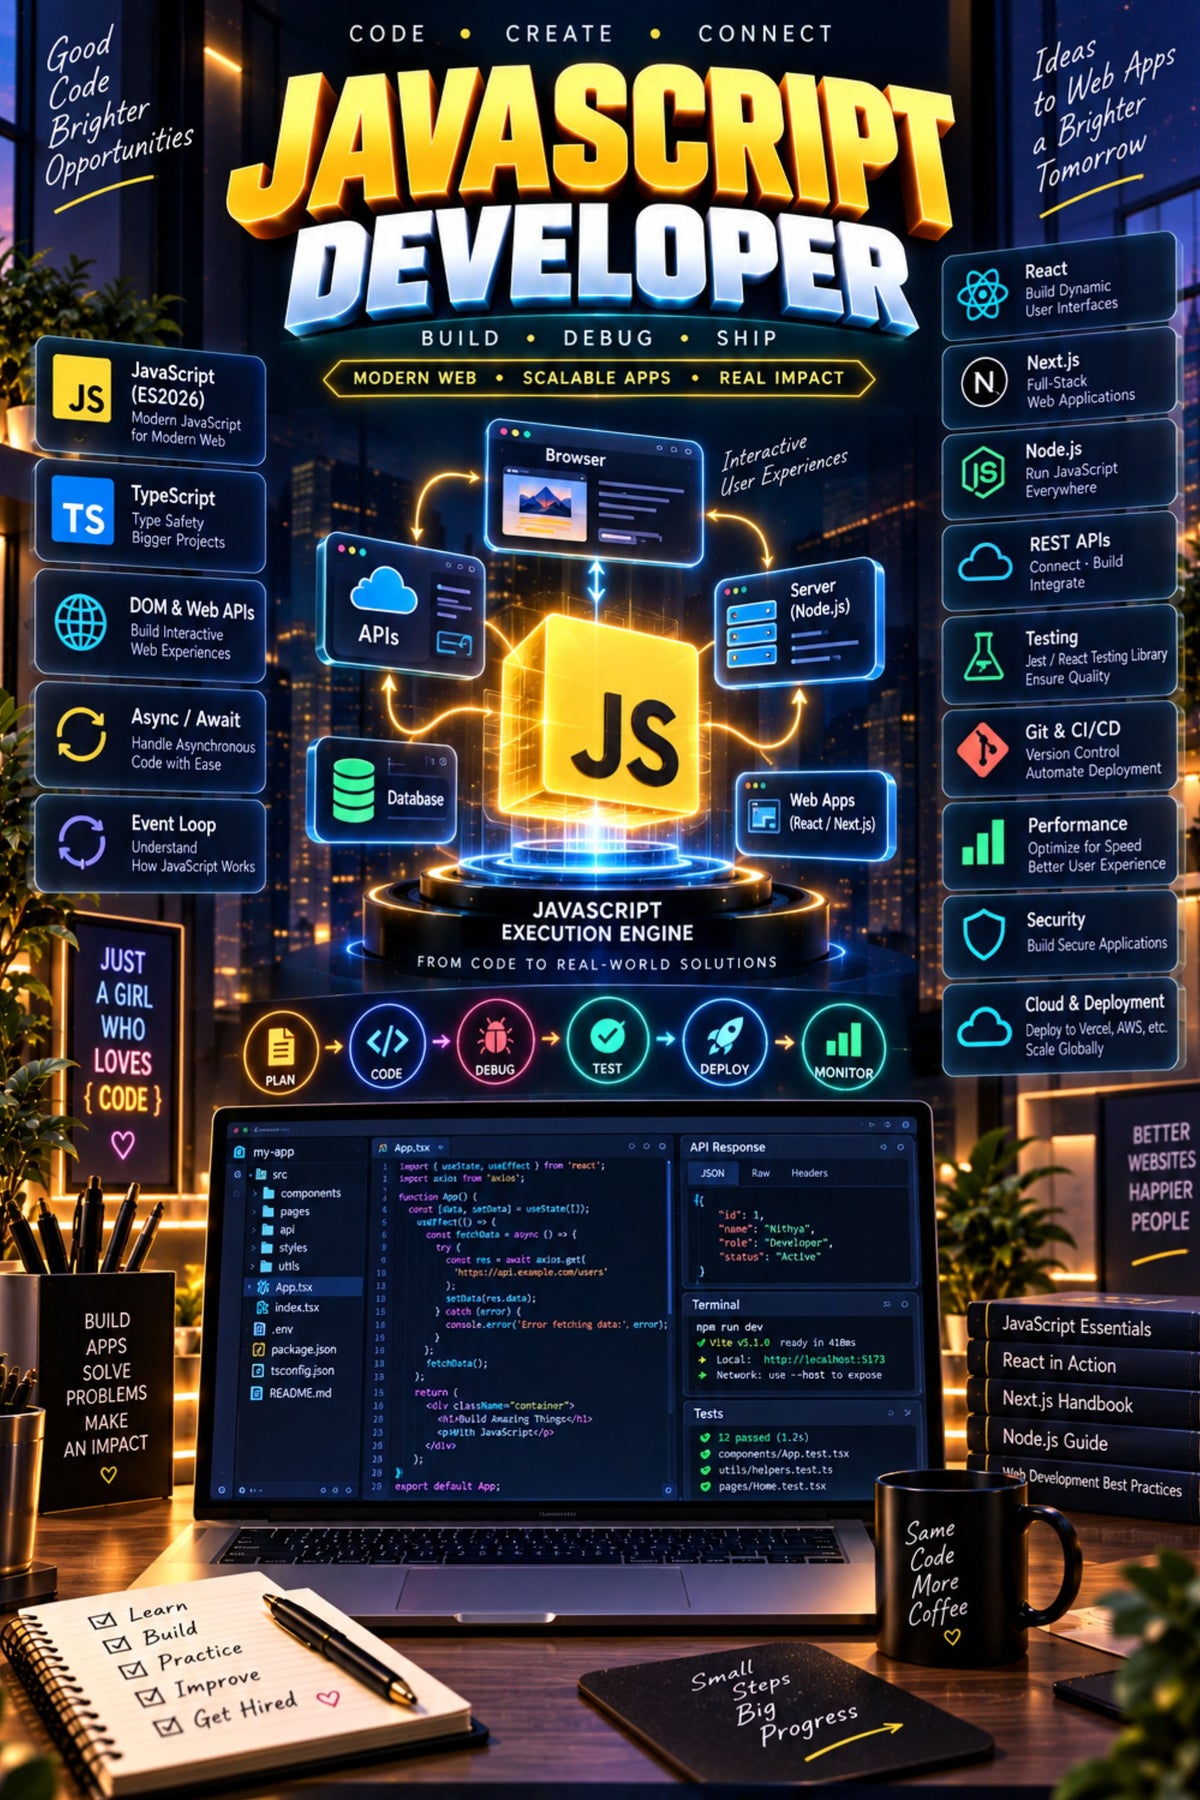This screenshot has width=1200, height=1800.
Task: Click the window icon on Web Apps card
Action: (763, 816)
